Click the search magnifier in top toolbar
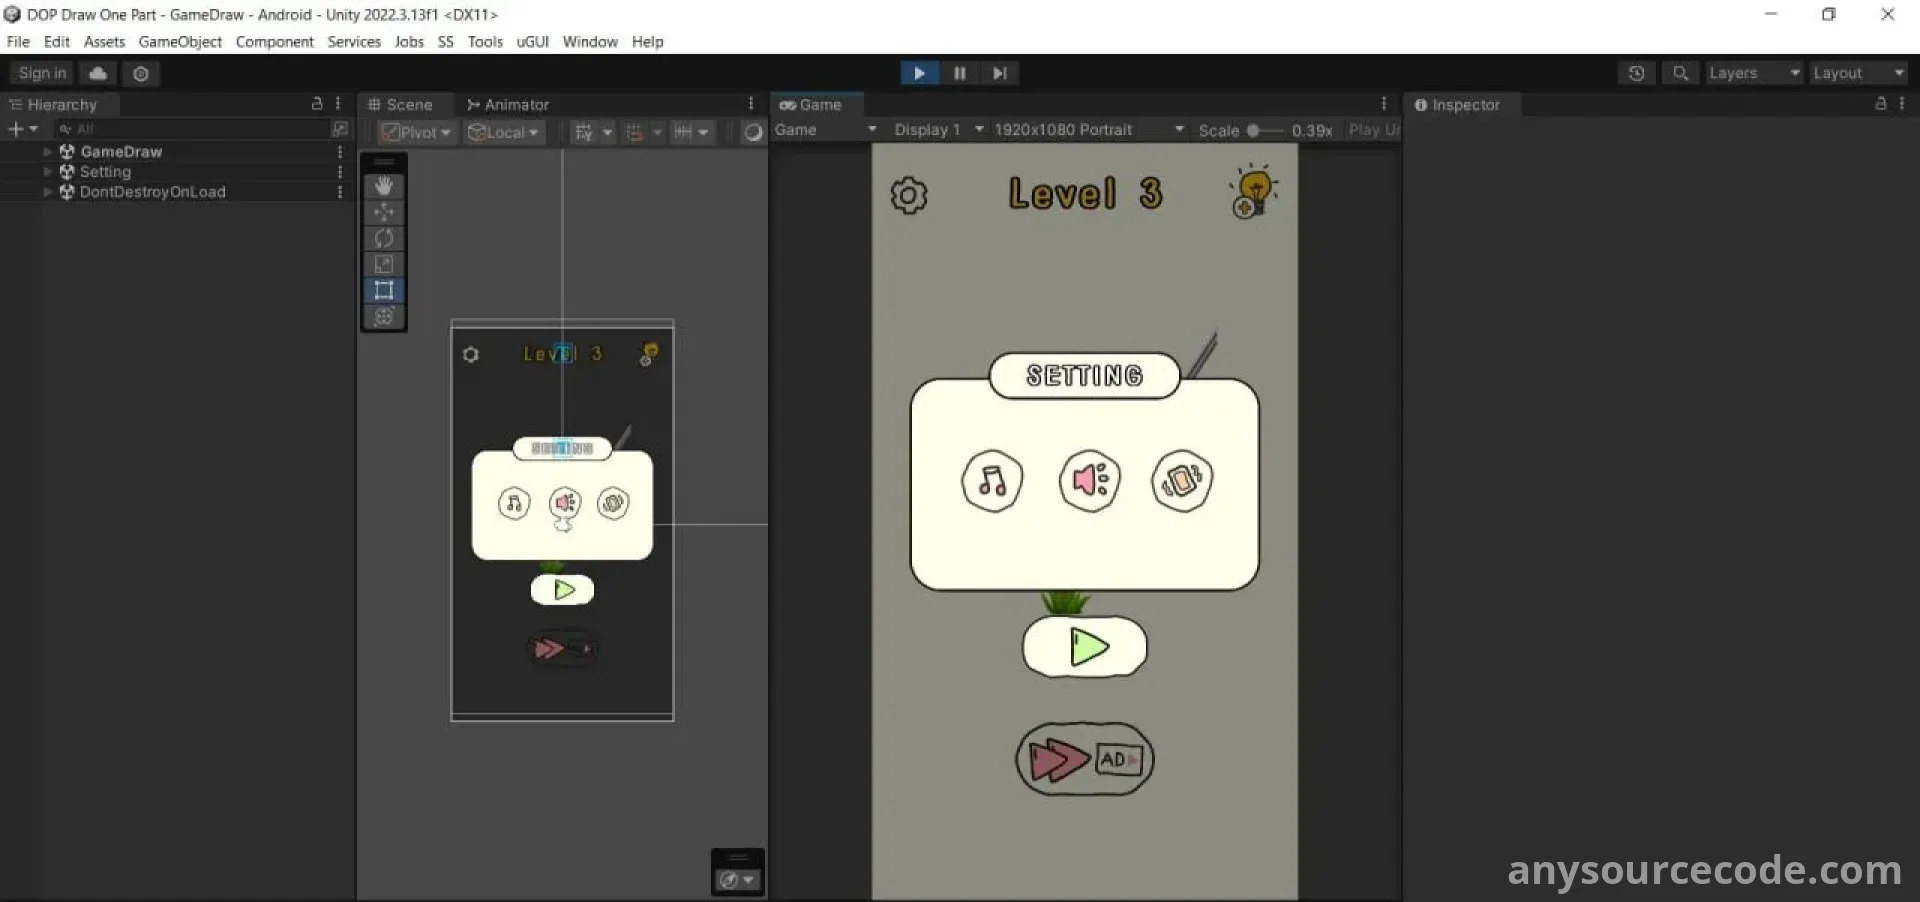The height and width of the screenshot is (902, 1920). tap(1681, 73)
